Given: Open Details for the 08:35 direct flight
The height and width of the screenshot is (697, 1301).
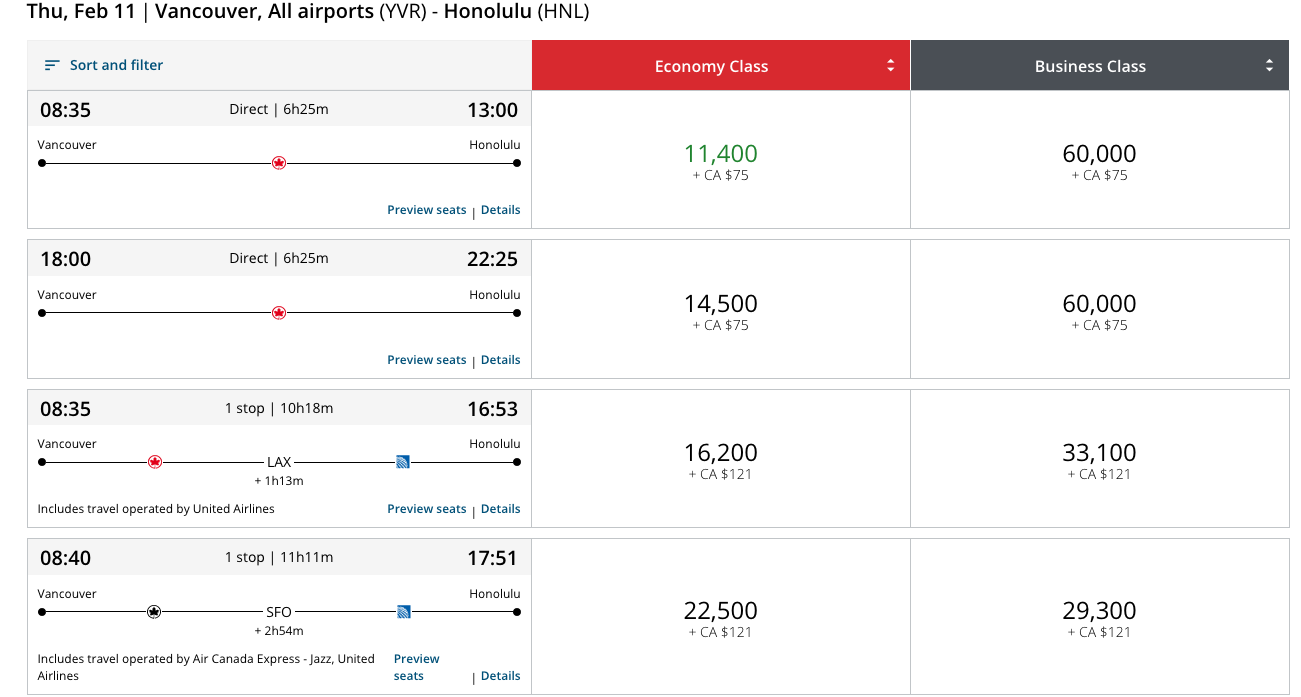Looking at the screenshot, I should click(x=500, y=209).
